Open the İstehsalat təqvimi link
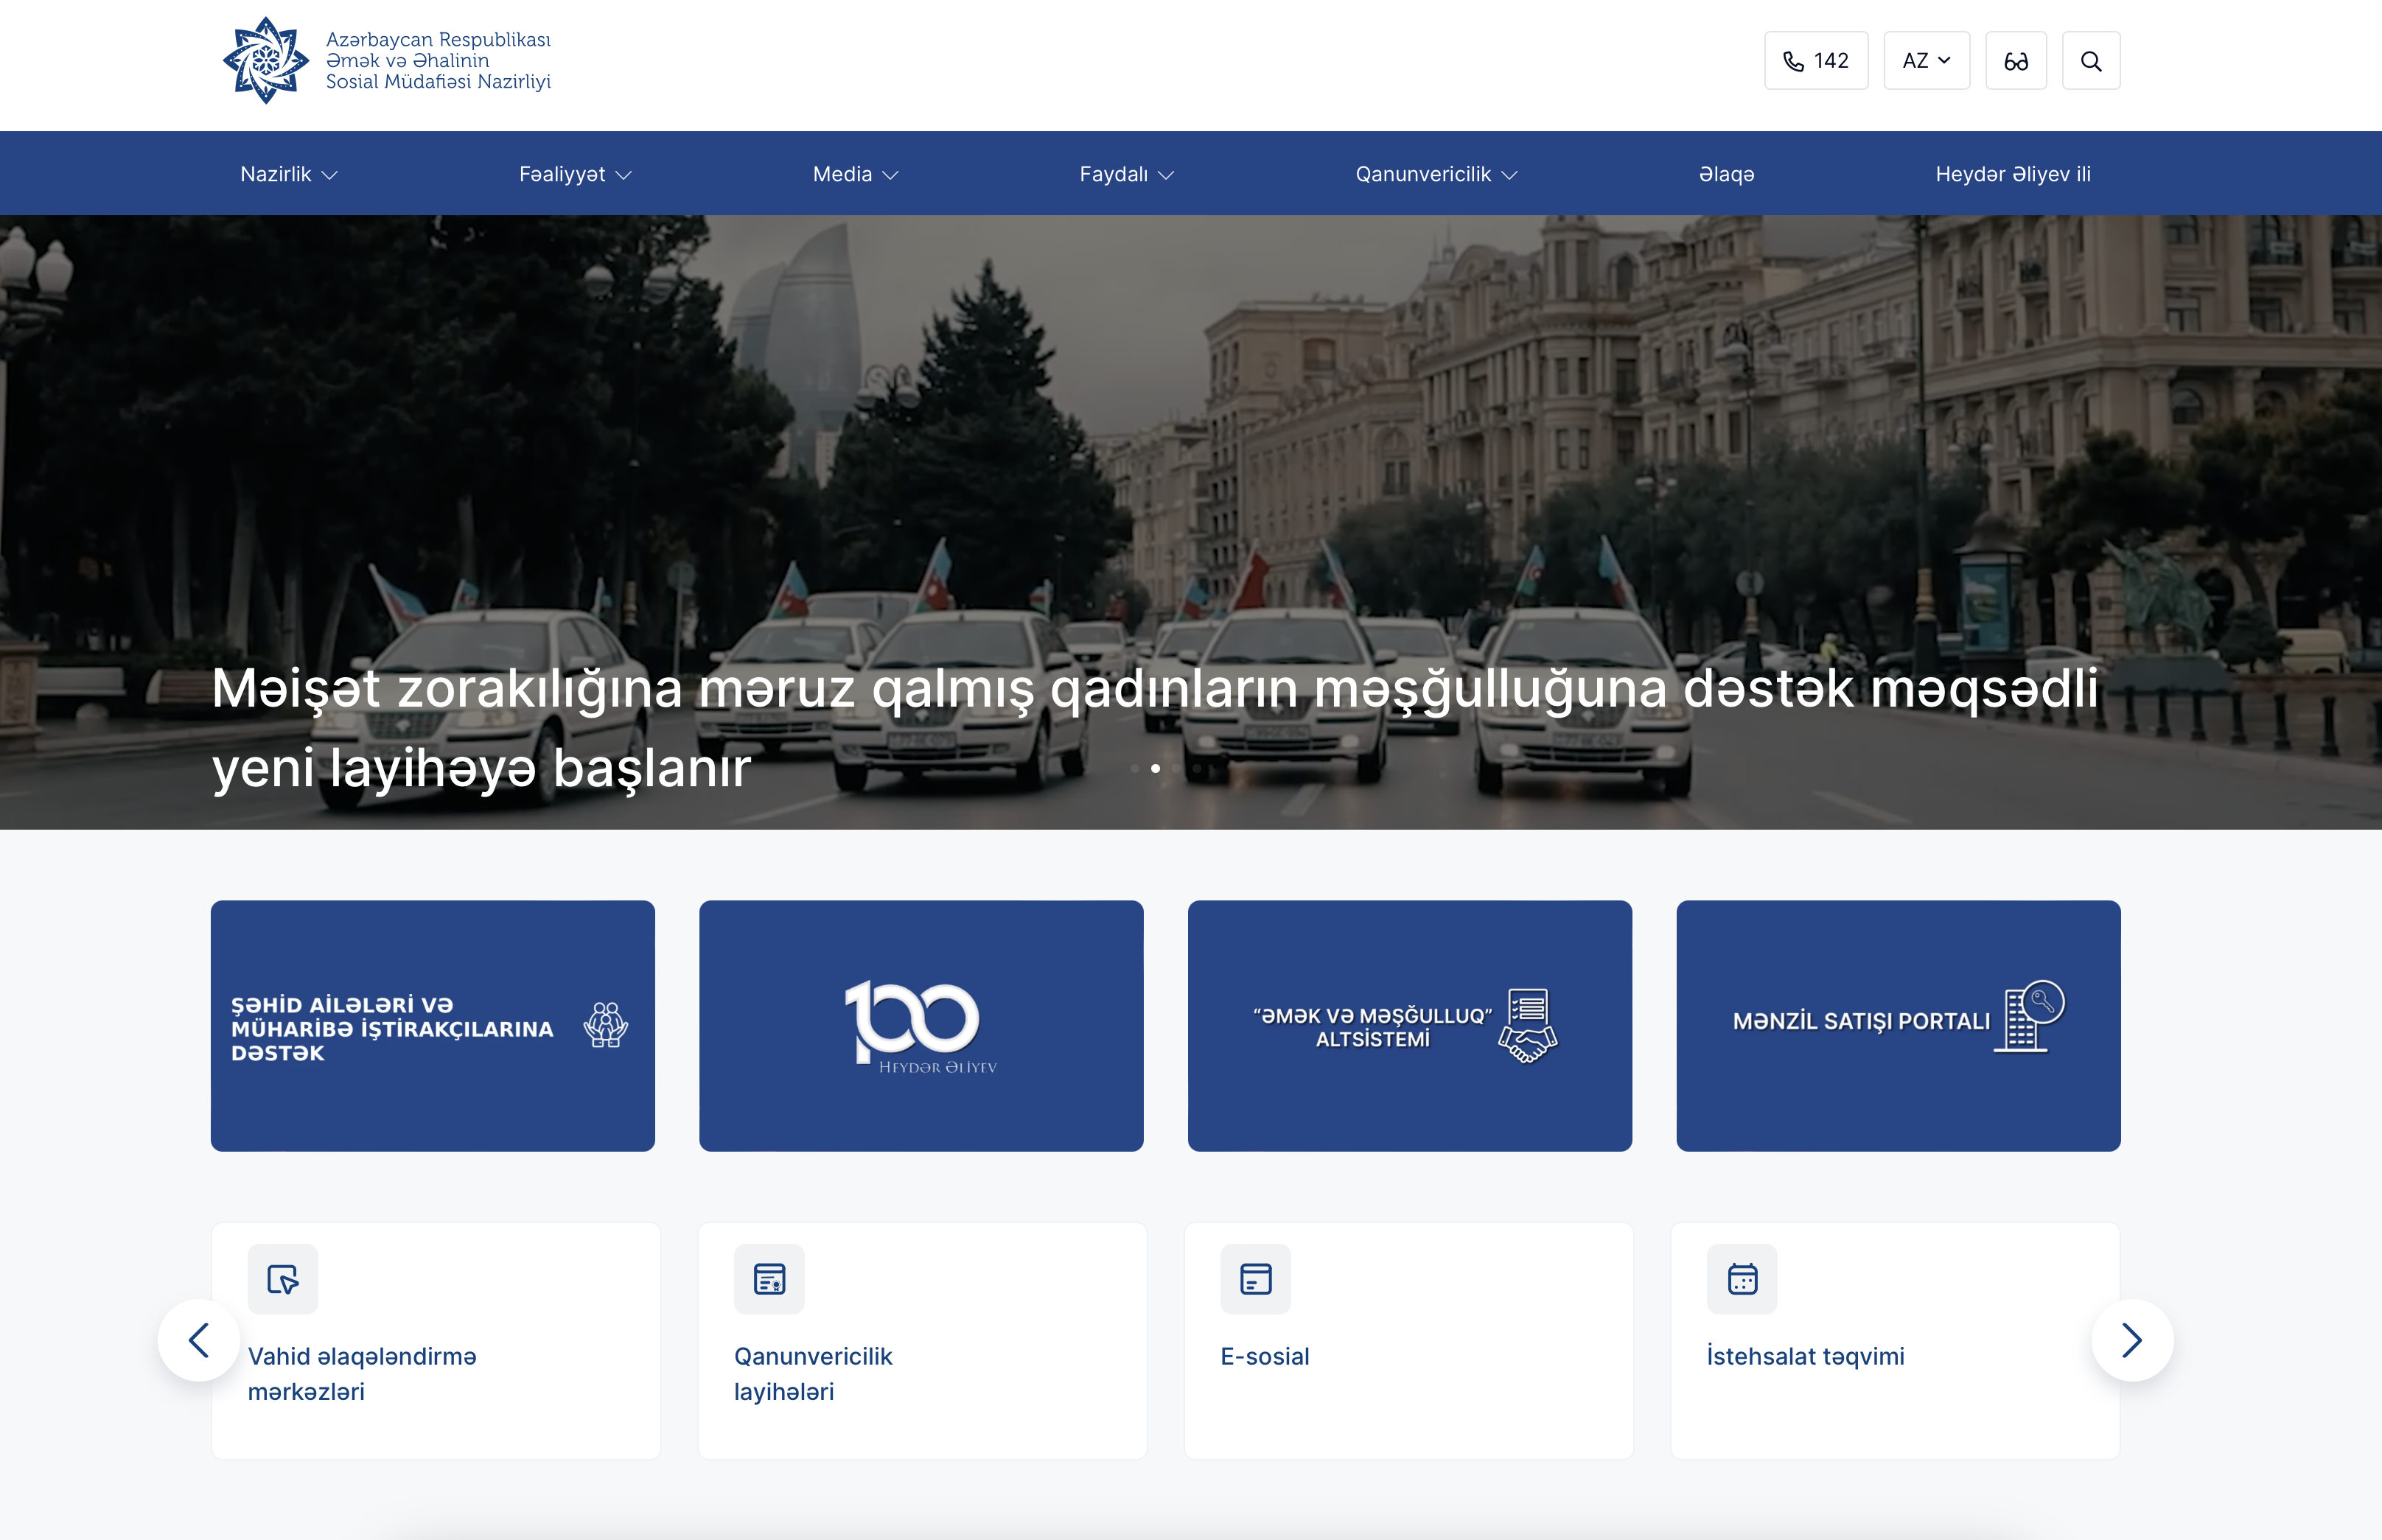The image size is (2382, 1540). [1805, 1356]
